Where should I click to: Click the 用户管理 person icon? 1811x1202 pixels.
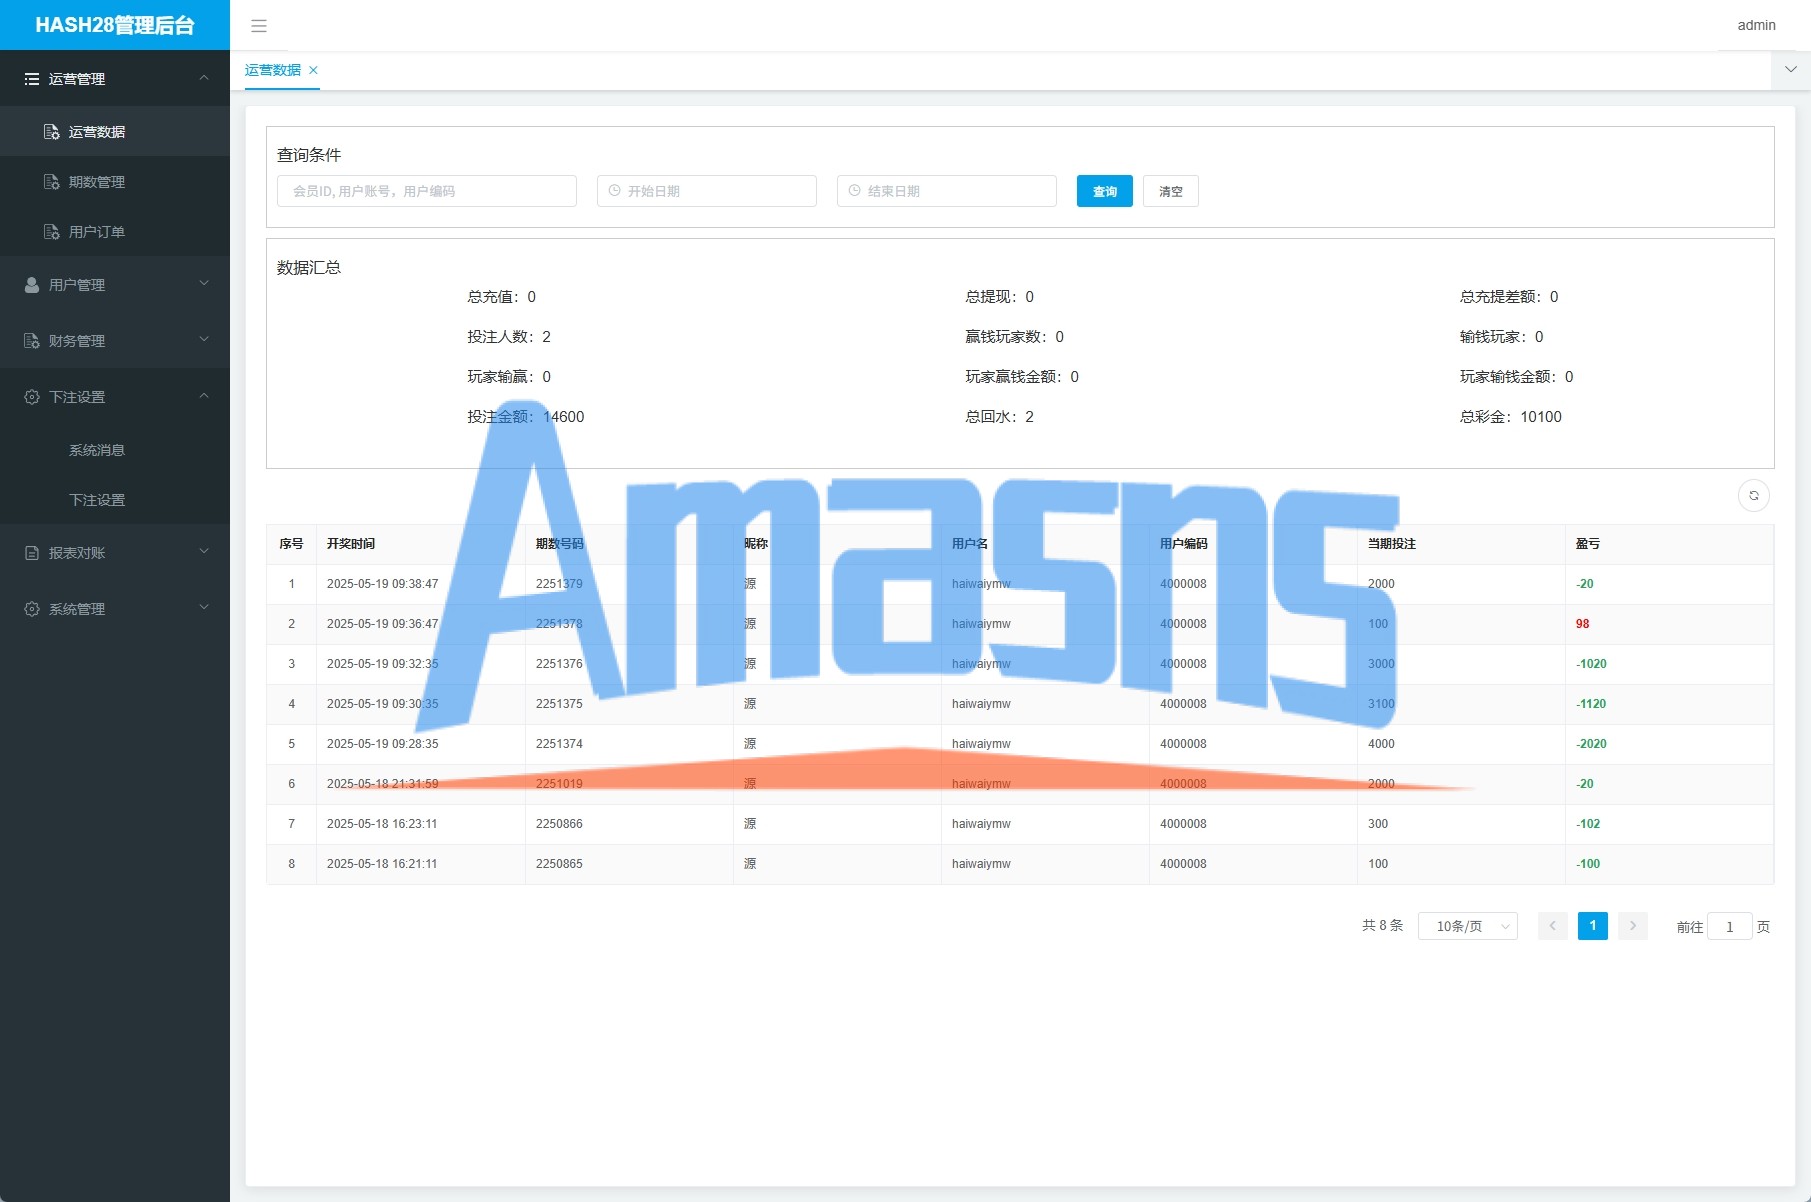tap(32, 285)
